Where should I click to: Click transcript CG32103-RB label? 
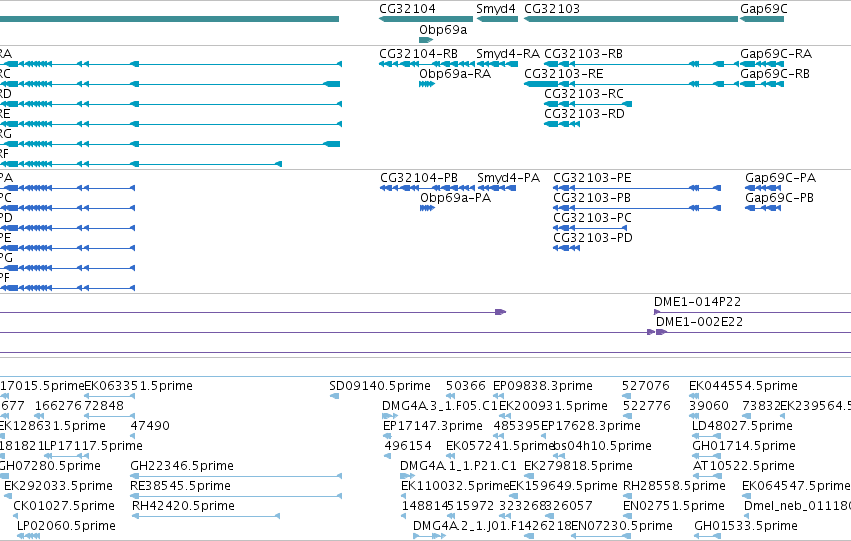click(x=583, y=54)
